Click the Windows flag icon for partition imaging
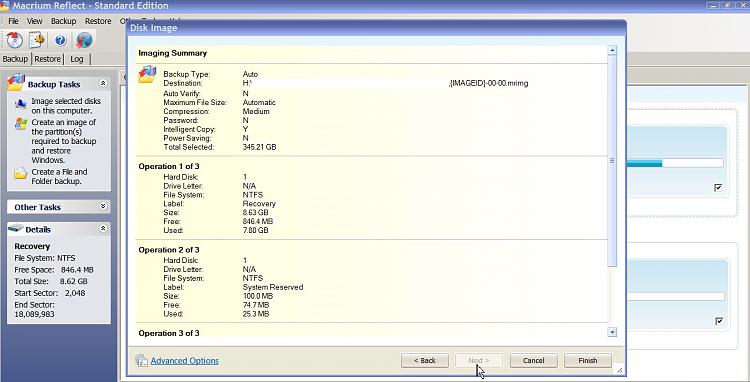This screenshot has width=750, height=382. click(21, 124)
